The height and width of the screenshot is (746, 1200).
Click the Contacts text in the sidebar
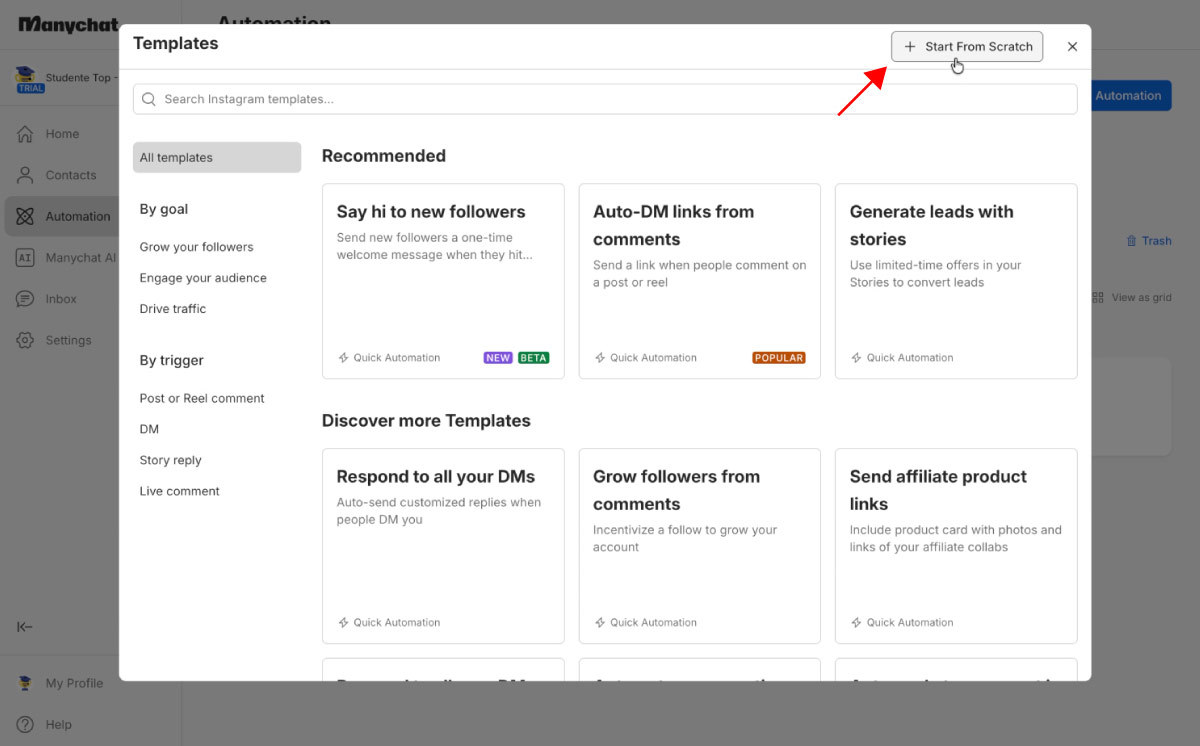coord(71,175)
